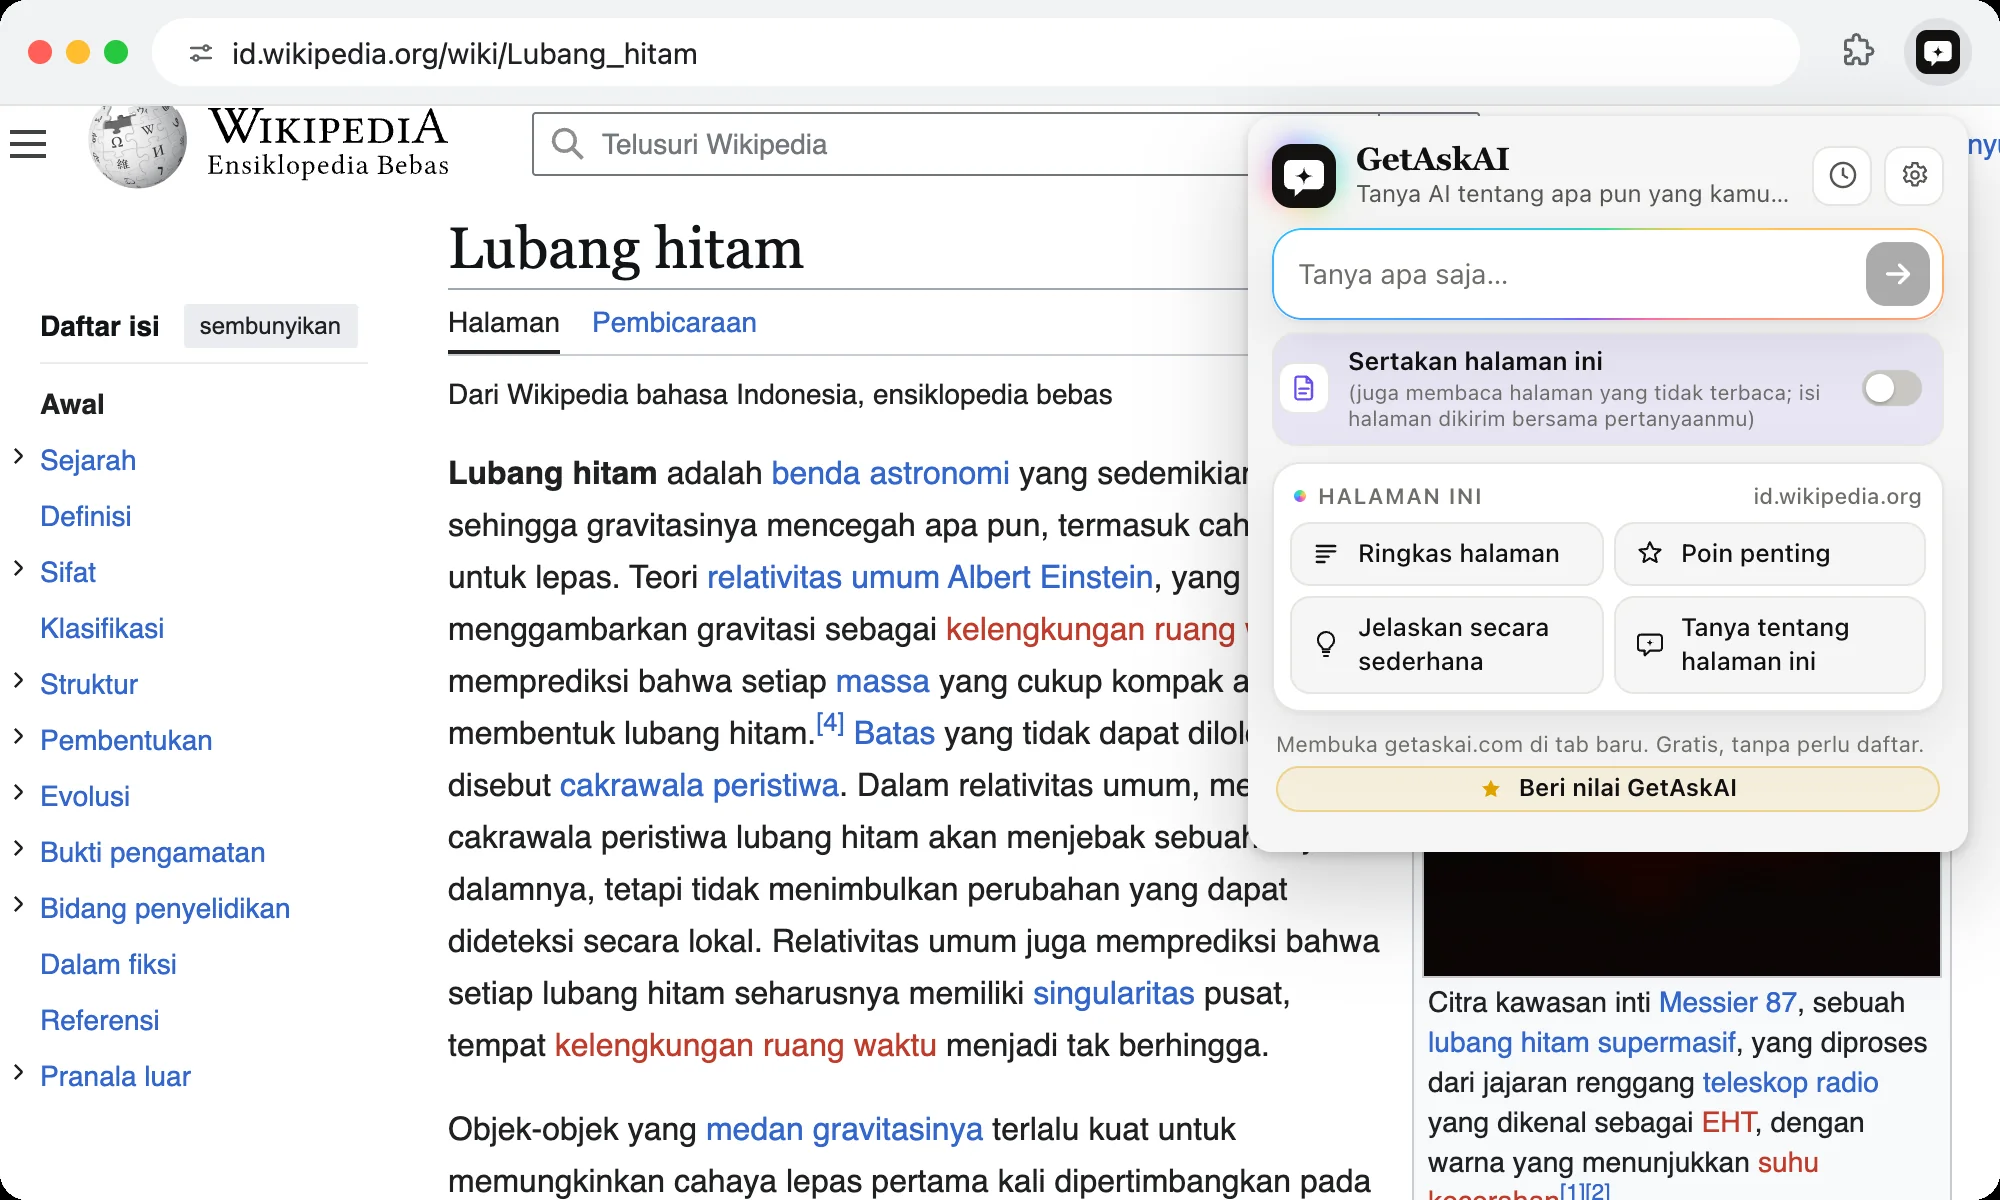Open the cakrawala peristiwa link
2000x1200 pixels.
[x=699, y=785]
